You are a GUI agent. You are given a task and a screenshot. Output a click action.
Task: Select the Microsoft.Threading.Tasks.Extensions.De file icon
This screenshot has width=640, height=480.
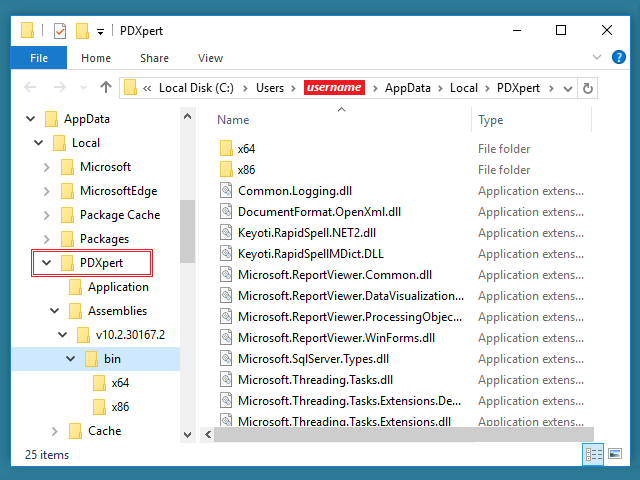tap(226, 400)
